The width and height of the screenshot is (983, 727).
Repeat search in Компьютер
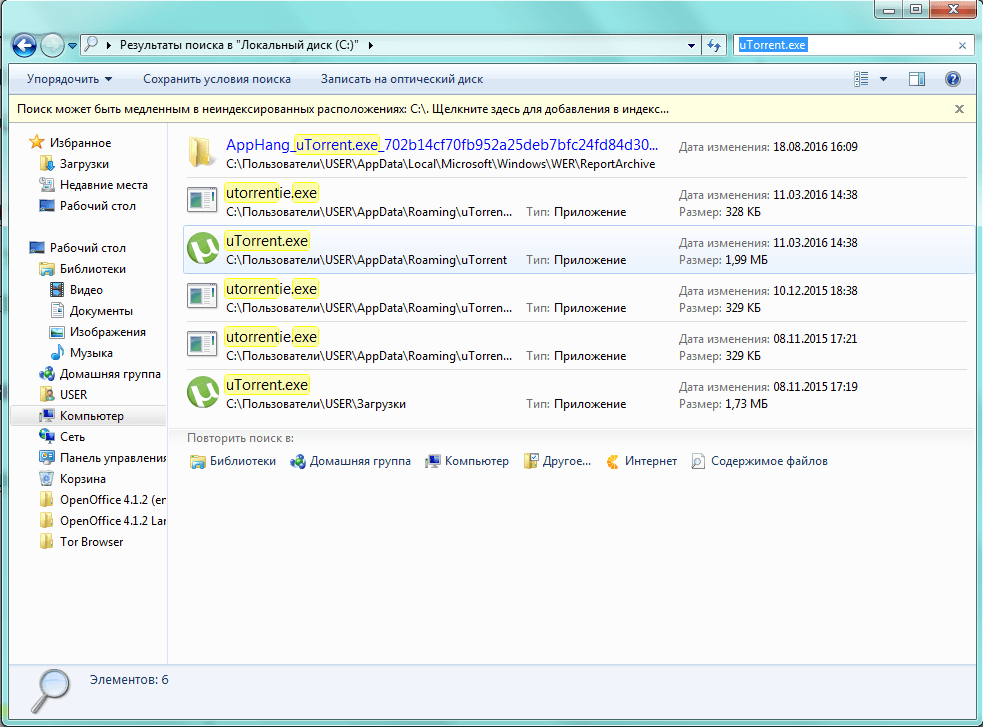(467, 461)
